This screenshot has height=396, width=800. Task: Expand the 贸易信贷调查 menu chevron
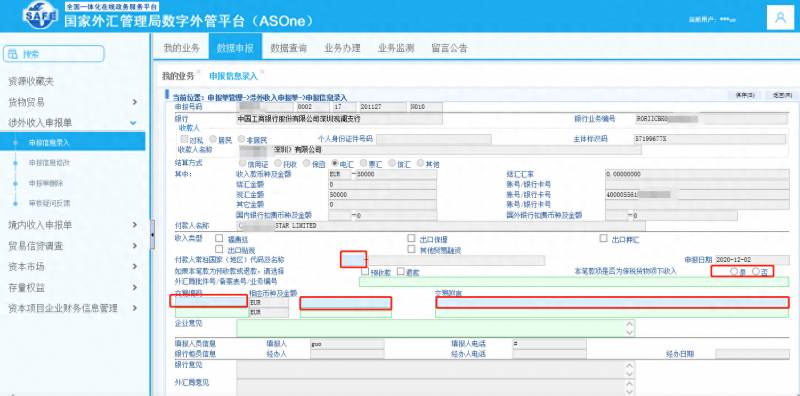(134, 246)
